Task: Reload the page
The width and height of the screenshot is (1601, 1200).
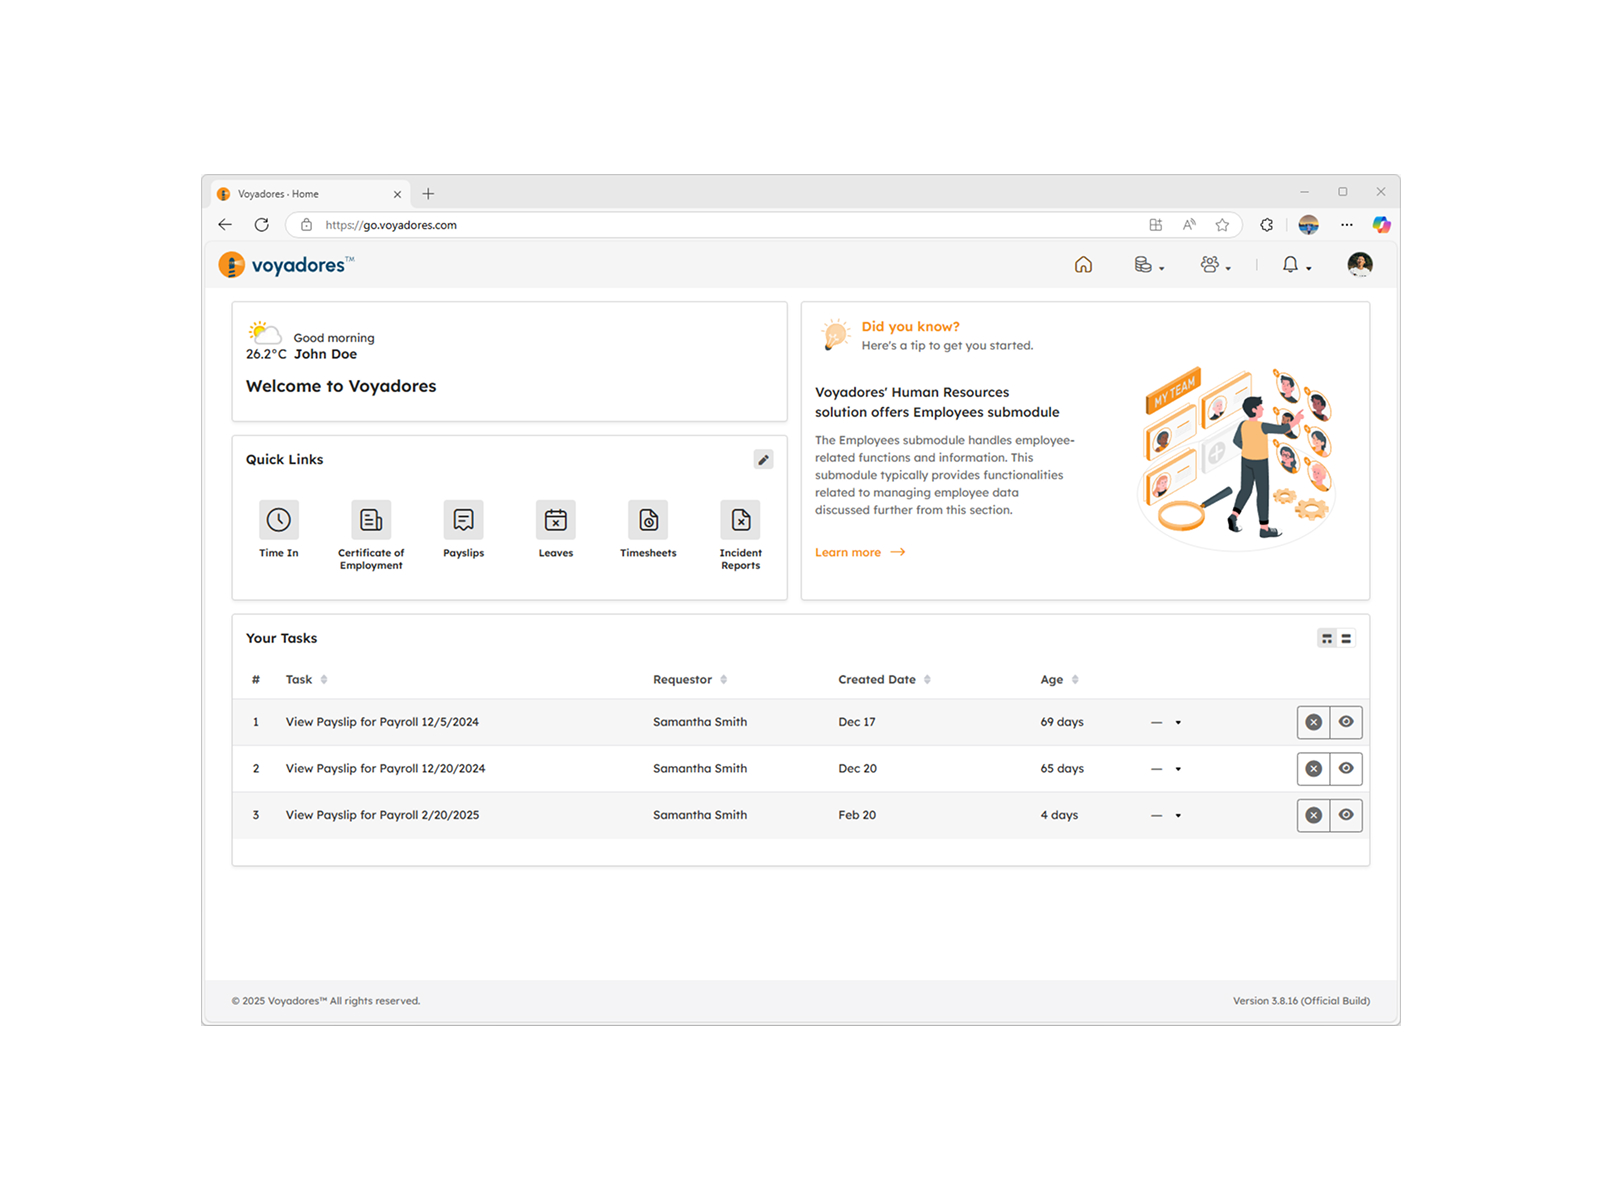Action: (x=262, y=225)
